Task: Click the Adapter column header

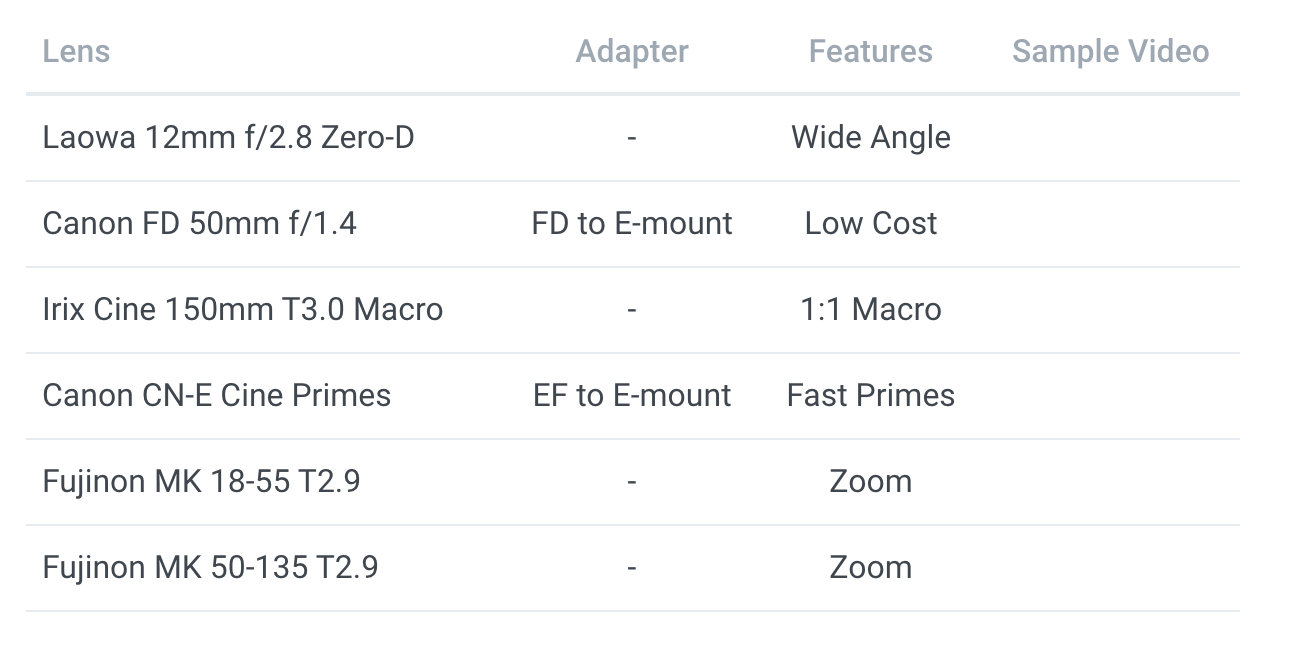Action: coord(632,51)
